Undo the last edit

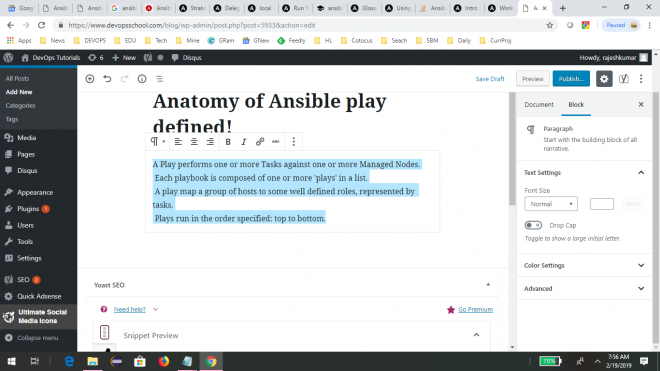[107, 79]
